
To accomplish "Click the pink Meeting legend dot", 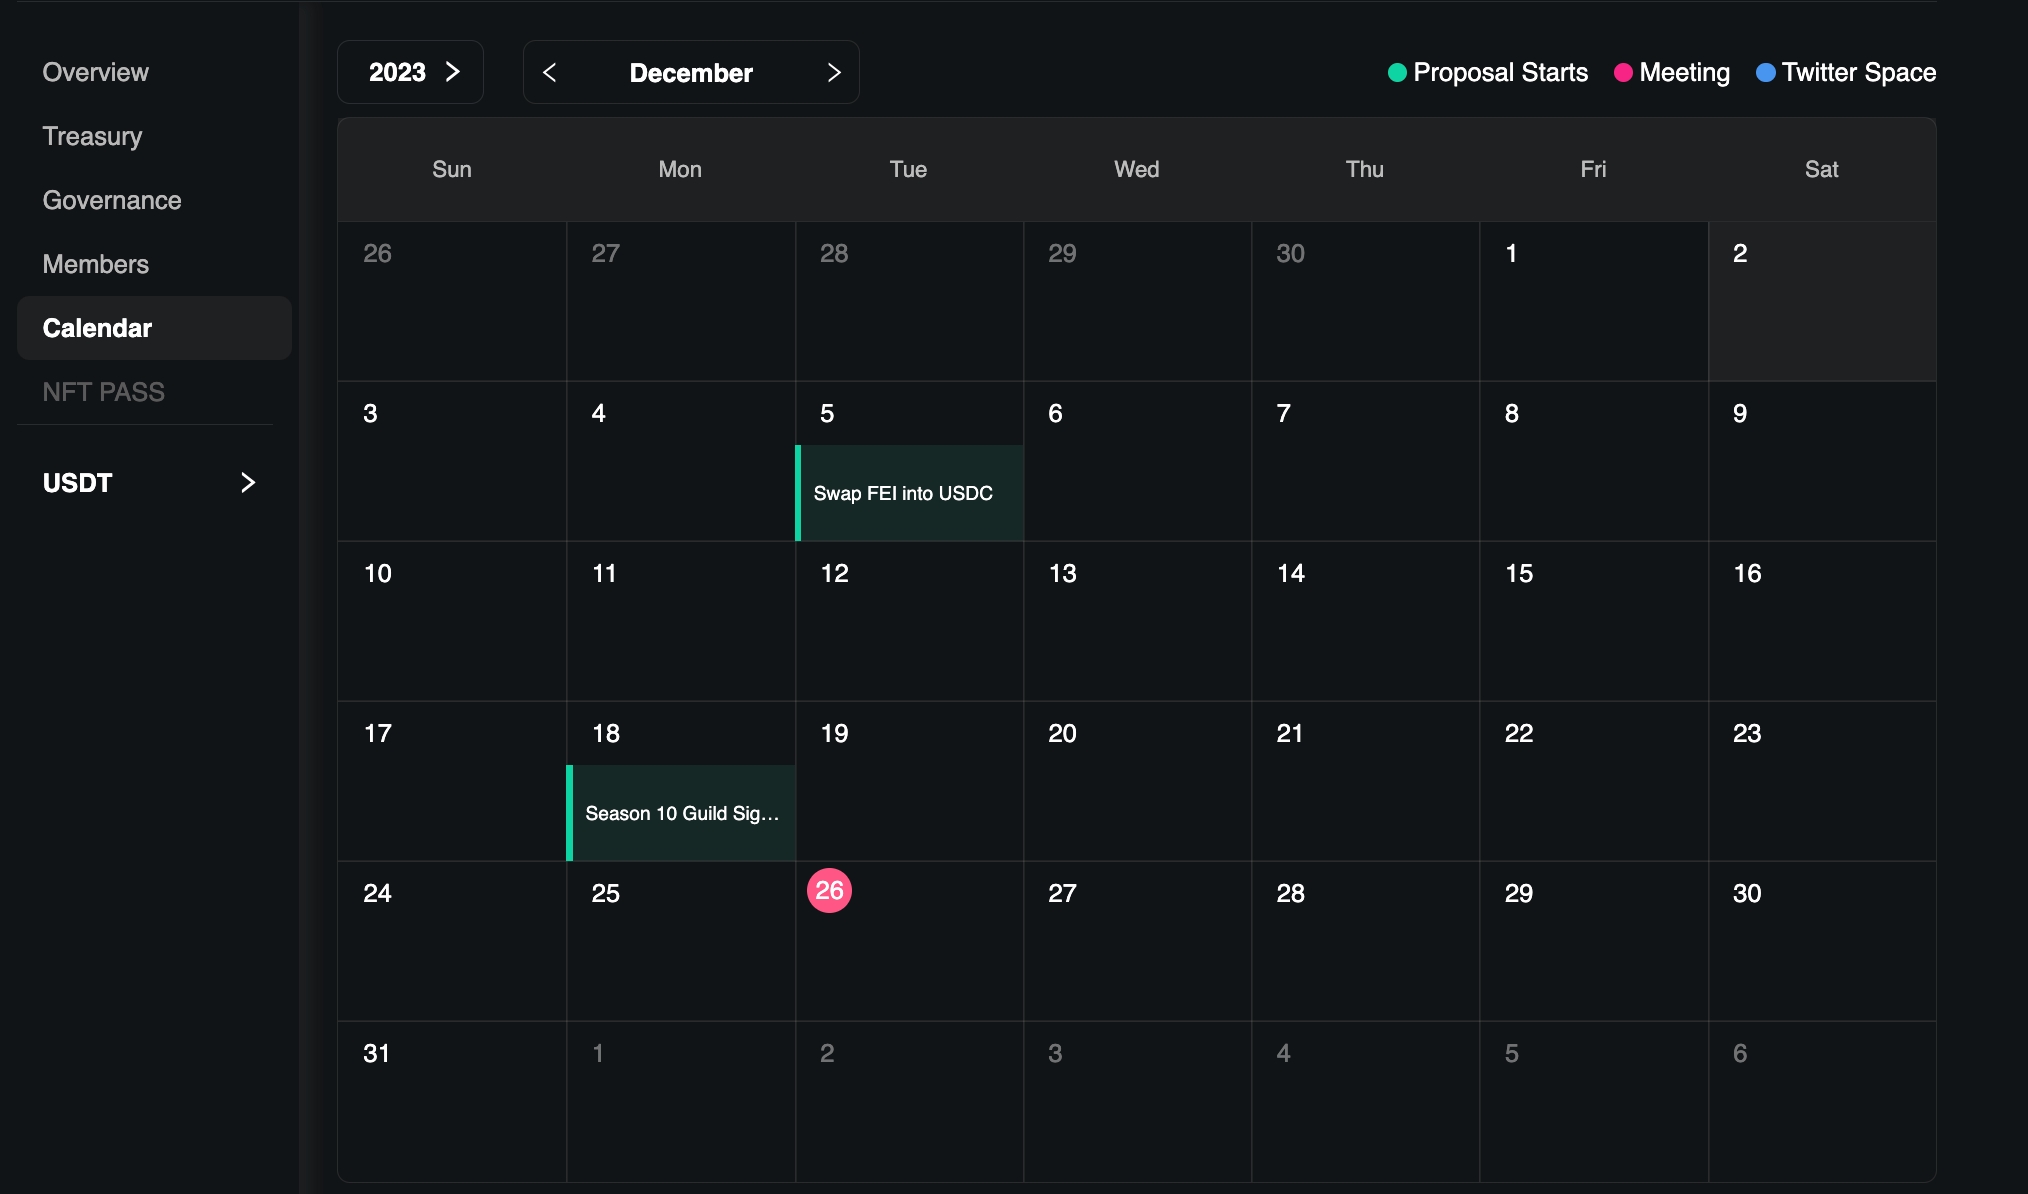I will pos(1623,73).
